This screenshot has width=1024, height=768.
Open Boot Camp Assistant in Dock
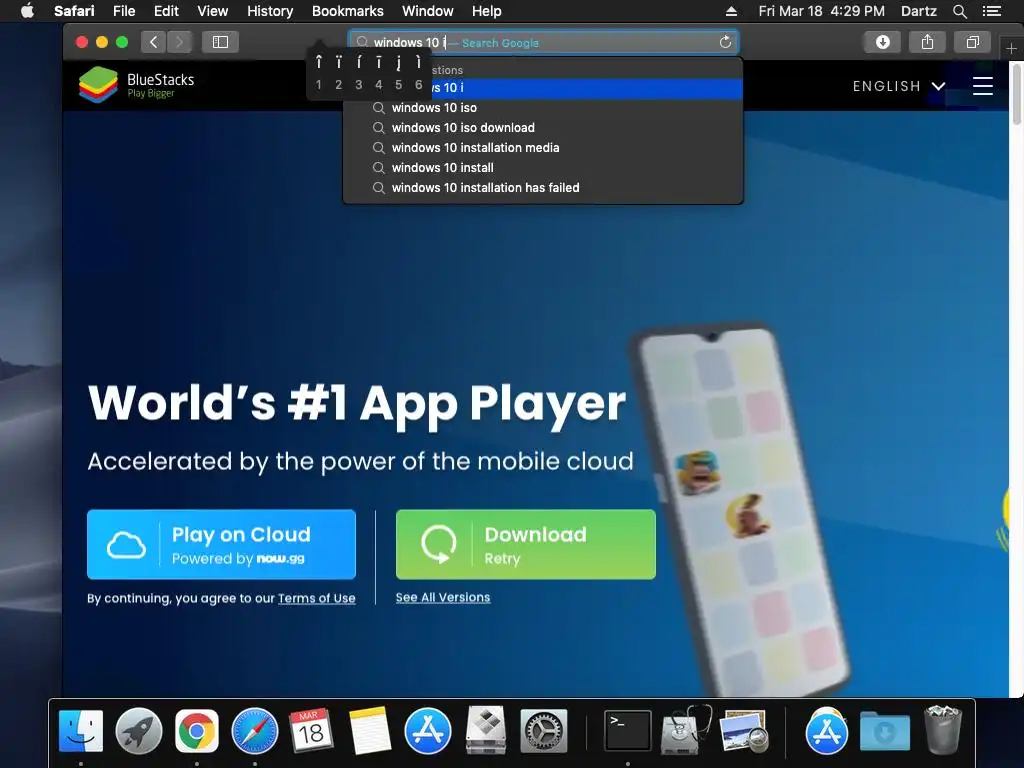tap(485, 730)
